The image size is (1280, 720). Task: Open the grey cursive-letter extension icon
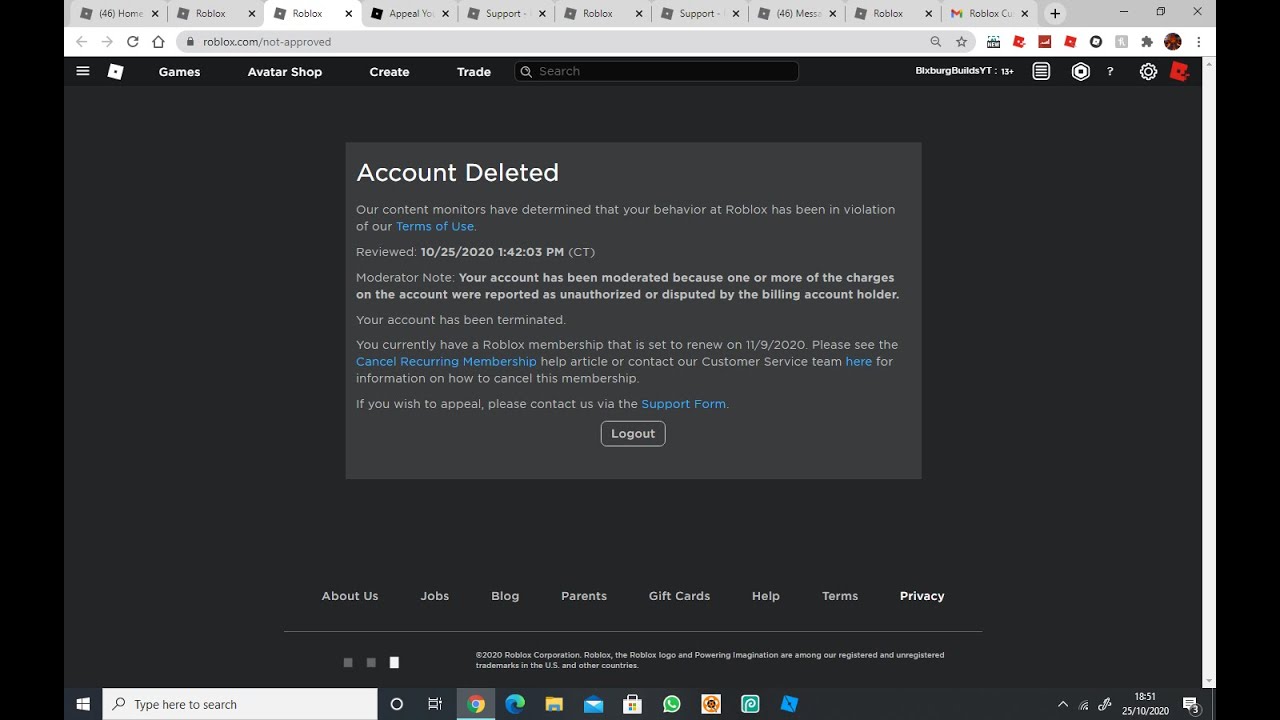coord(1121,42)
